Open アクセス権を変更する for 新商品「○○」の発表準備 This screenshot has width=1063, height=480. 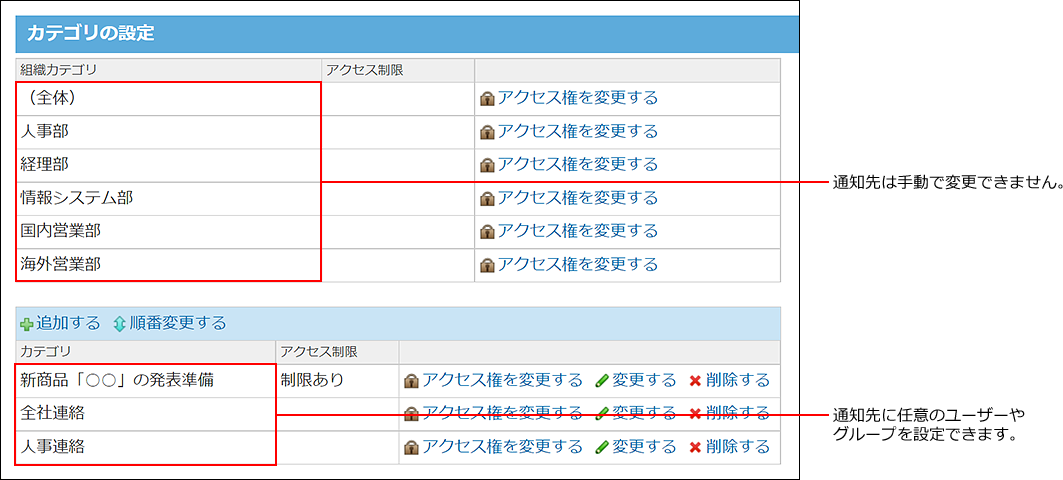pos(502,380)
